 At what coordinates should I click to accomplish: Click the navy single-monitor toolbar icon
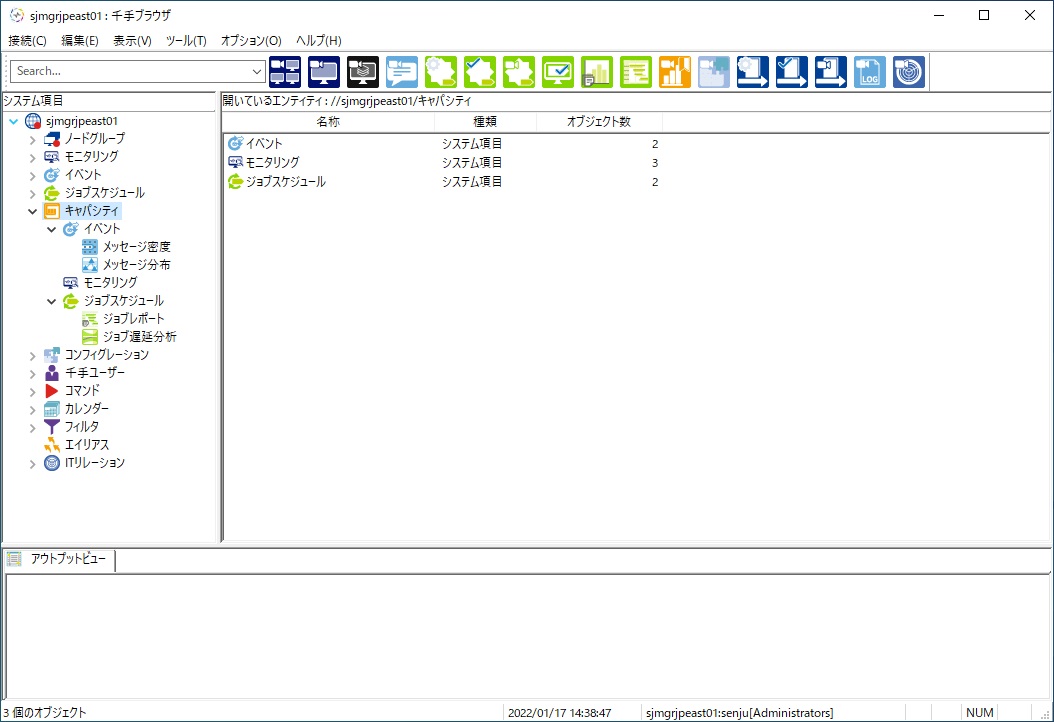tap(324, 72)
